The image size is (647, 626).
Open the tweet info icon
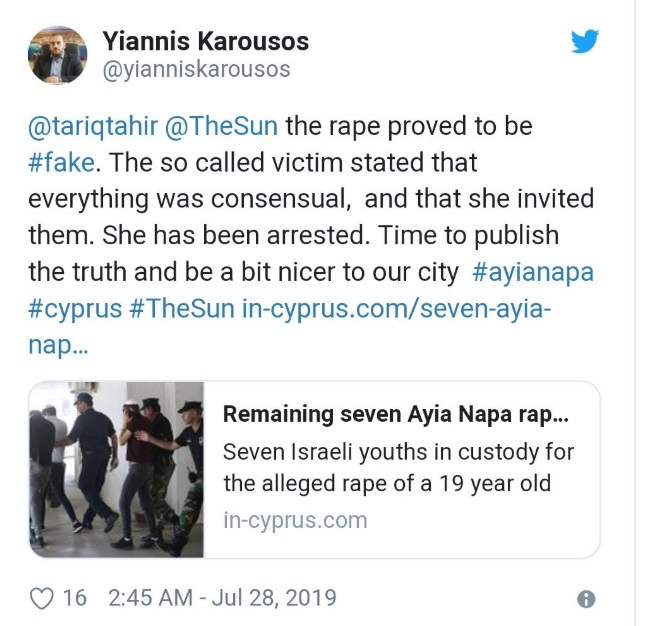coord(586,599)
